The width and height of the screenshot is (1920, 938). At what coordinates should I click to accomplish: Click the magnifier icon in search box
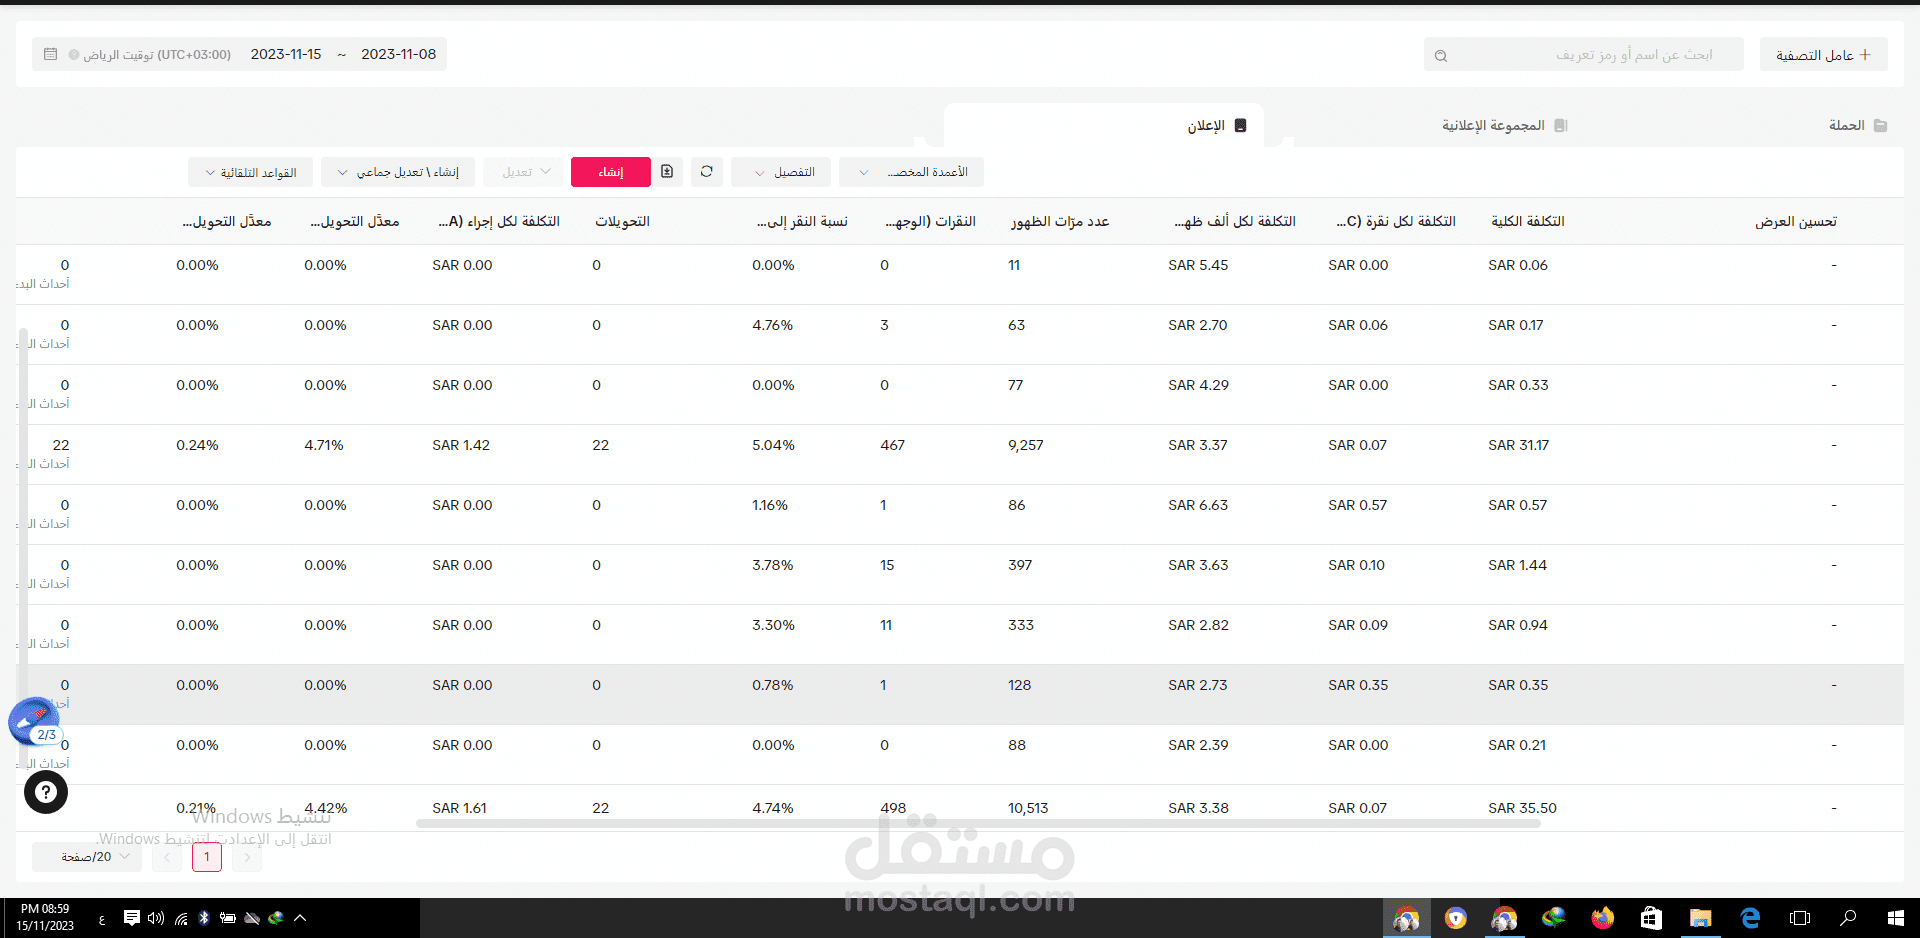point(1441,56)
